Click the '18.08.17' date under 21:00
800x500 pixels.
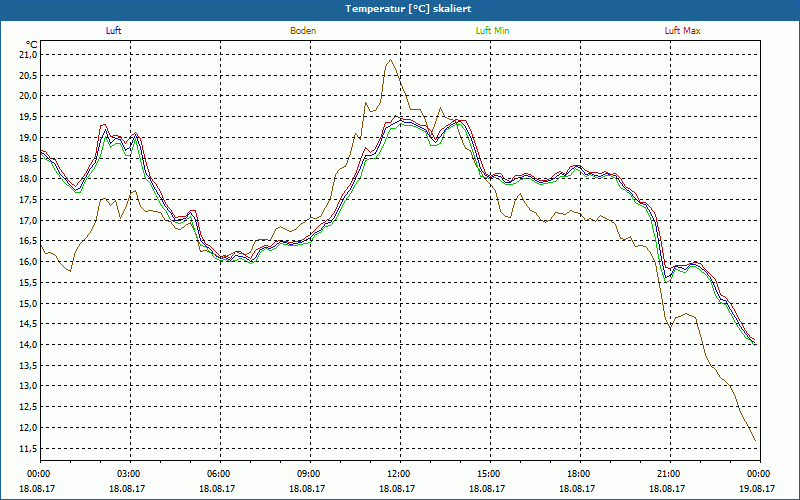(667, 488)
